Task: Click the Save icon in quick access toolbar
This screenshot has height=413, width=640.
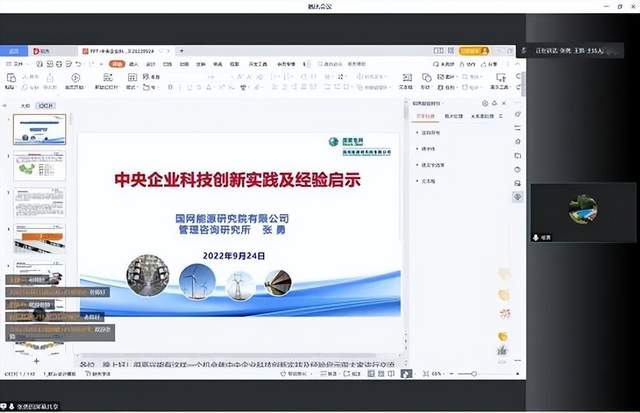Action: [x=39, y=64]
